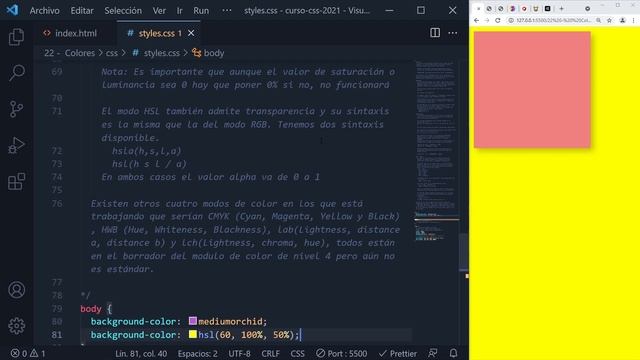Open the editor More Actions ellipsis
This screenshot has height=360, width=640.
(453, 33)
